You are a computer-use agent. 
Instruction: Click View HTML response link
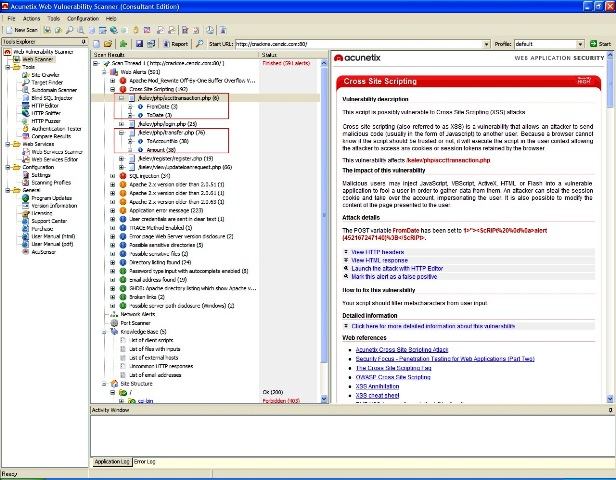pyautogui.click(x=380, y=260)
